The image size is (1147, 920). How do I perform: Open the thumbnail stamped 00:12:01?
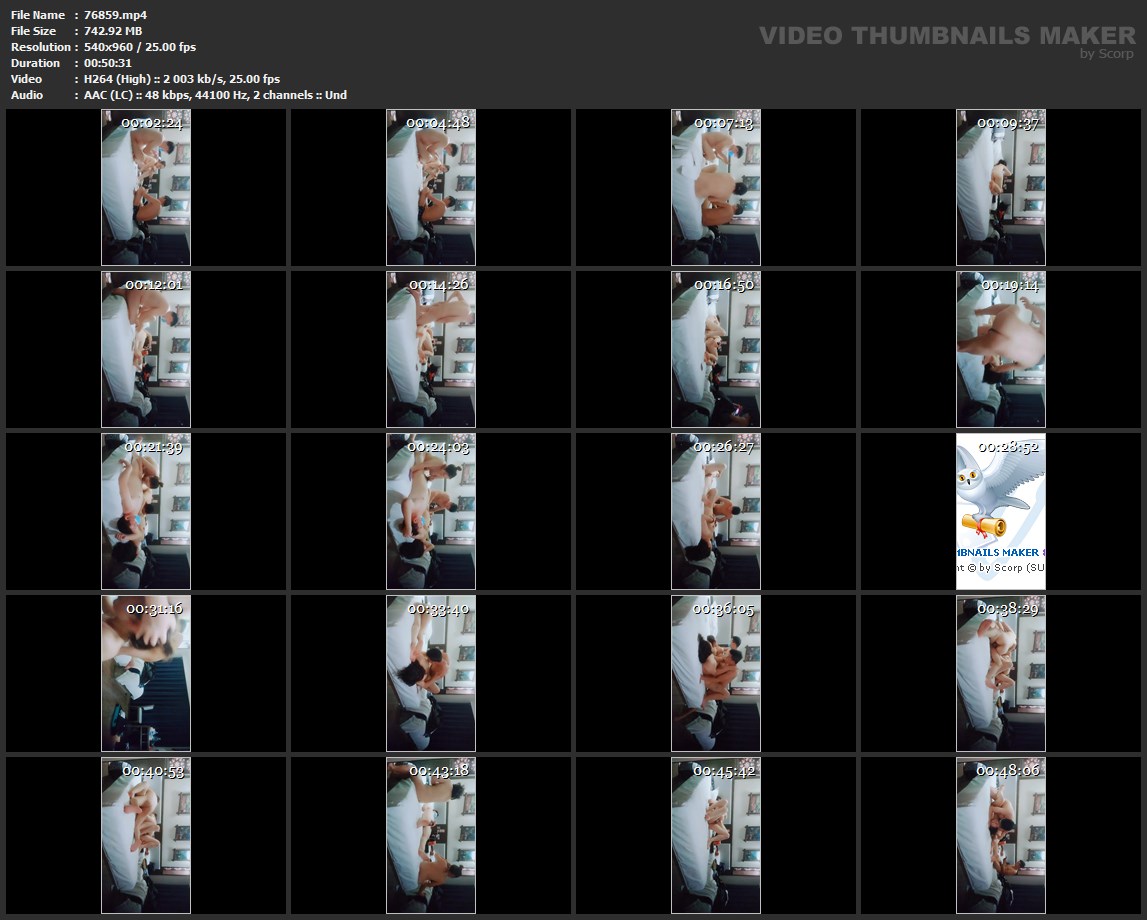[146, 349]
